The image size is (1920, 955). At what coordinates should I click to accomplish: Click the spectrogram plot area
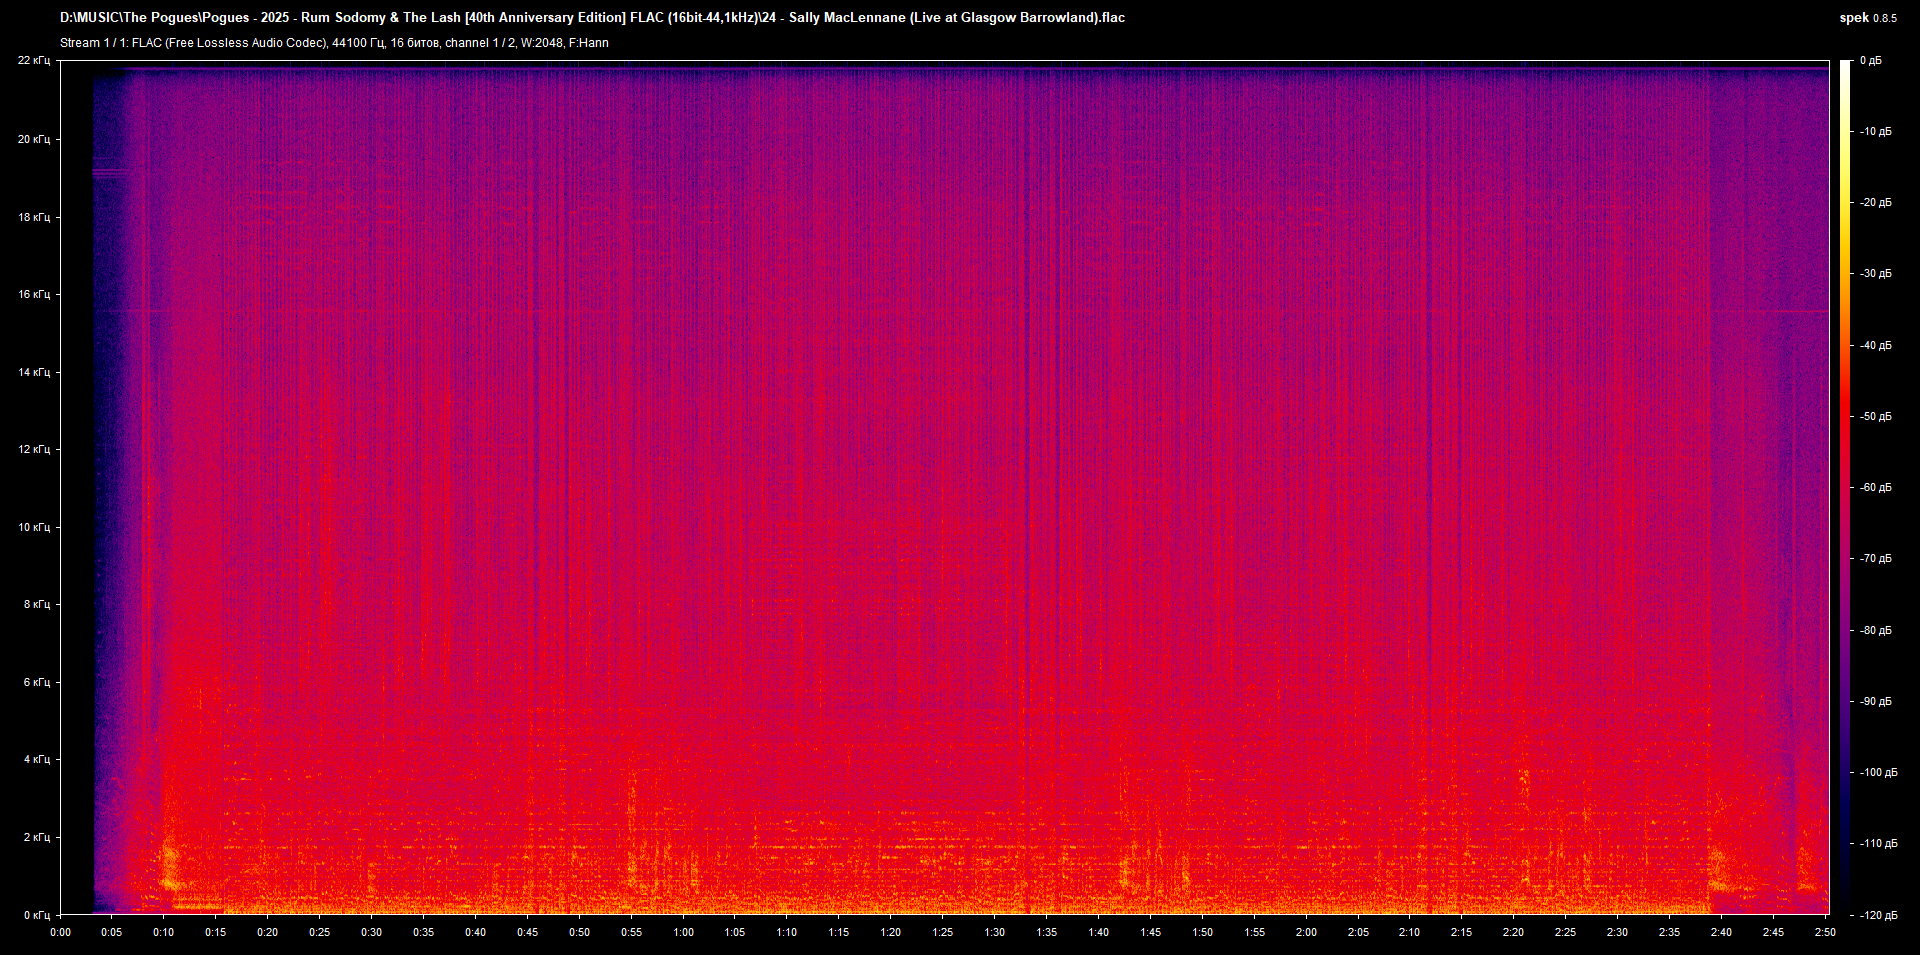pyautogui.click(x=944, y=487)
